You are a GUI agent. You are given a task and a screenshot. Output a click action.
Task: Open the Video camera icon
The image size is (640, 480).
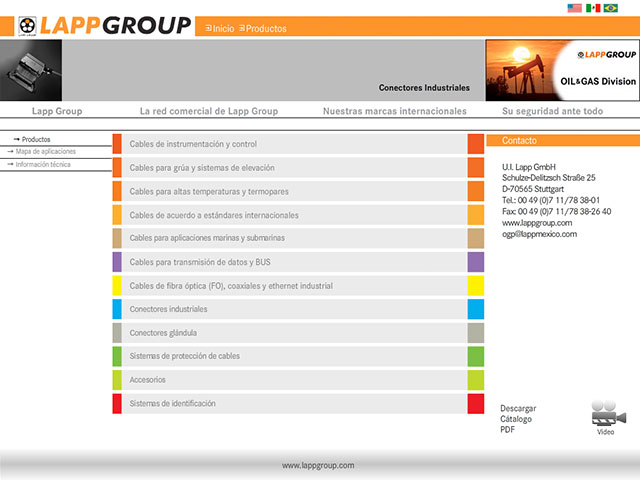click(x=609, y=414)
